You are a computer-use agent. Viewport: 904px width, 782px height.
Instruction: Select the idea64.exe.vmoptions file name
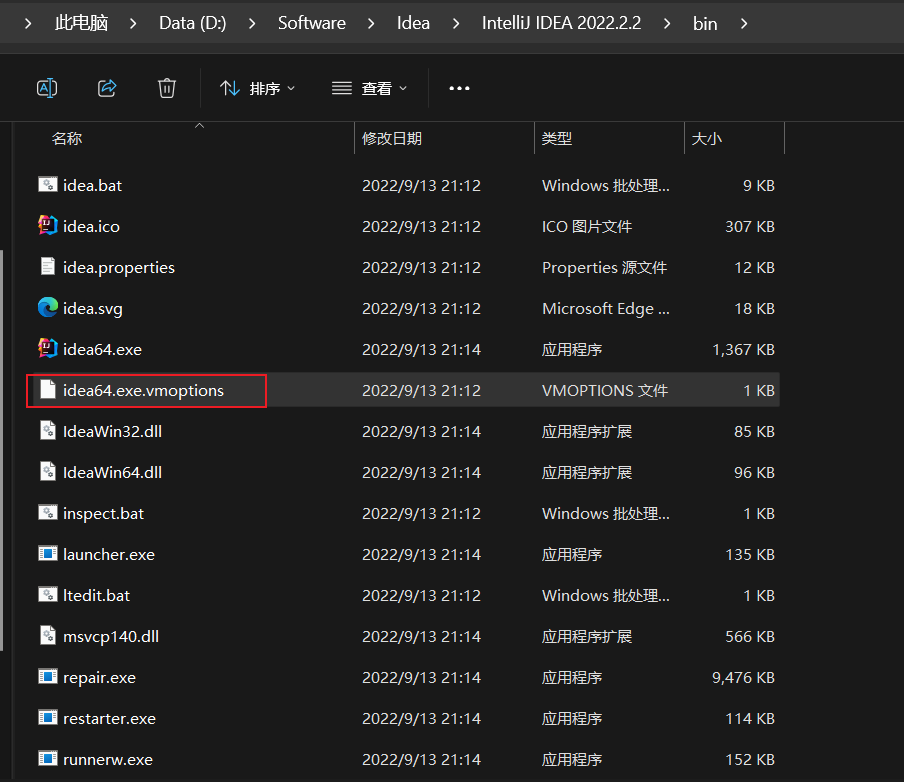pyautogui.click(x=143, y=390)
